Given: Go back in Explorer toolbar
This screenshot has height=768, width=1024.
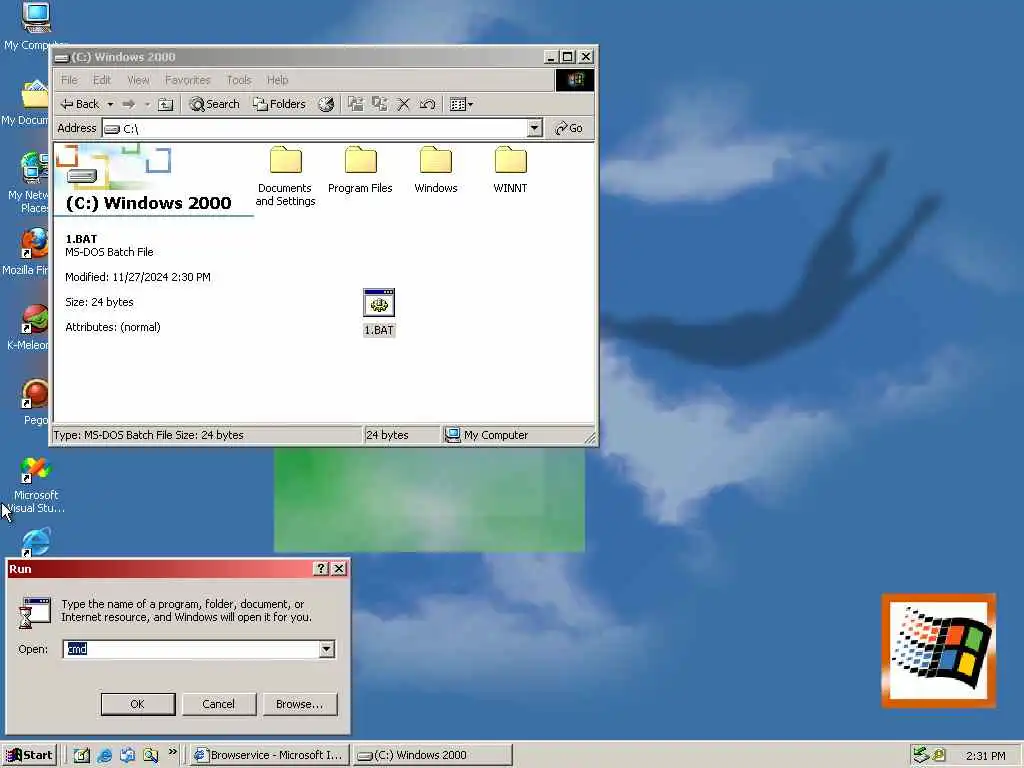Looking at the screenshot, I should (80, 104).
